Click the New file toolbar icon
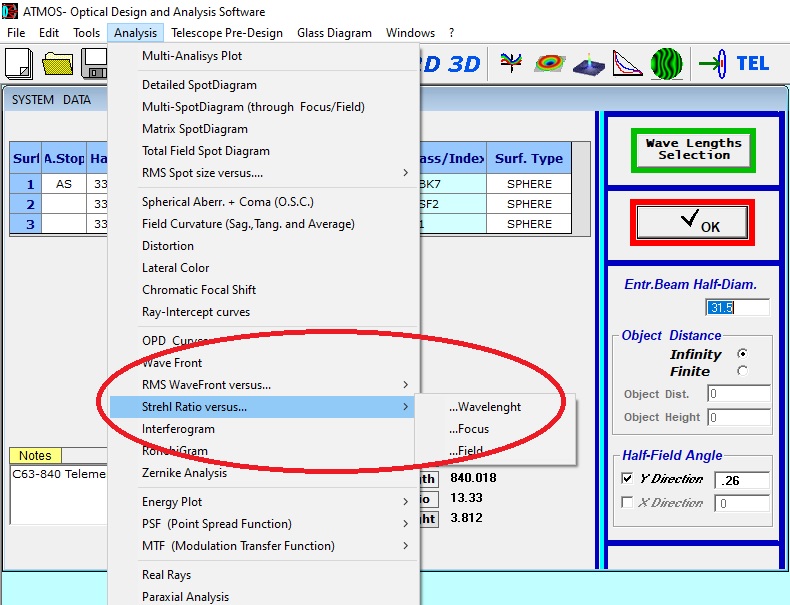This screenshot has width=790, height=605. pos(19,64)
